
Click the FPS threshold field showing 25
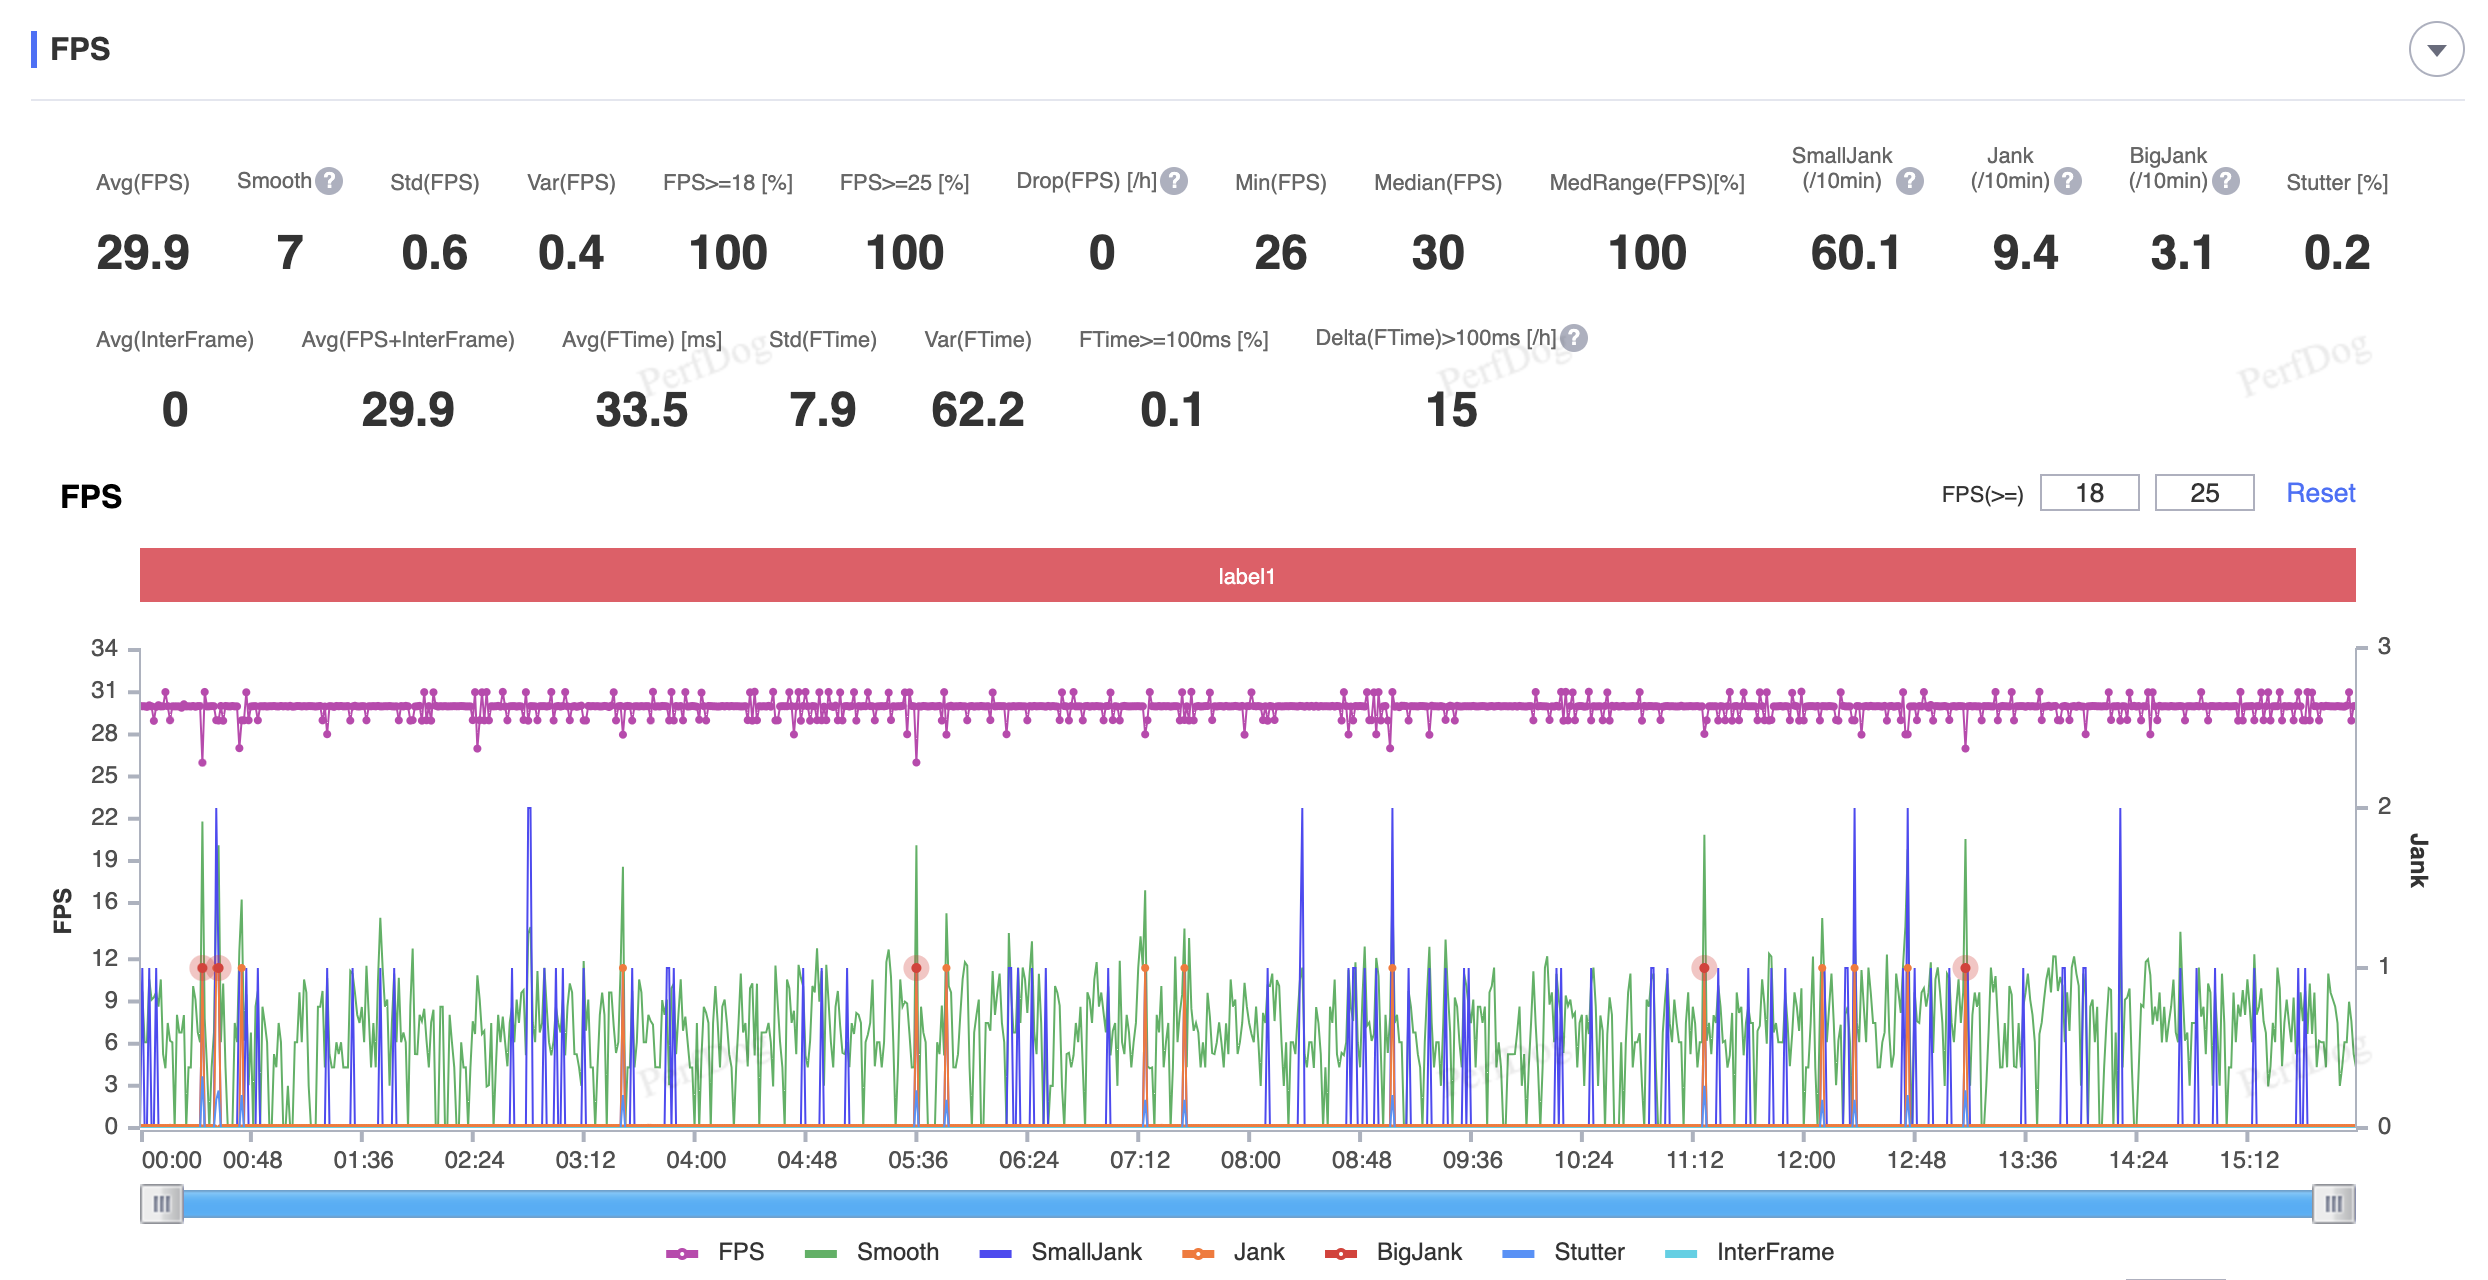point(2204,493)
